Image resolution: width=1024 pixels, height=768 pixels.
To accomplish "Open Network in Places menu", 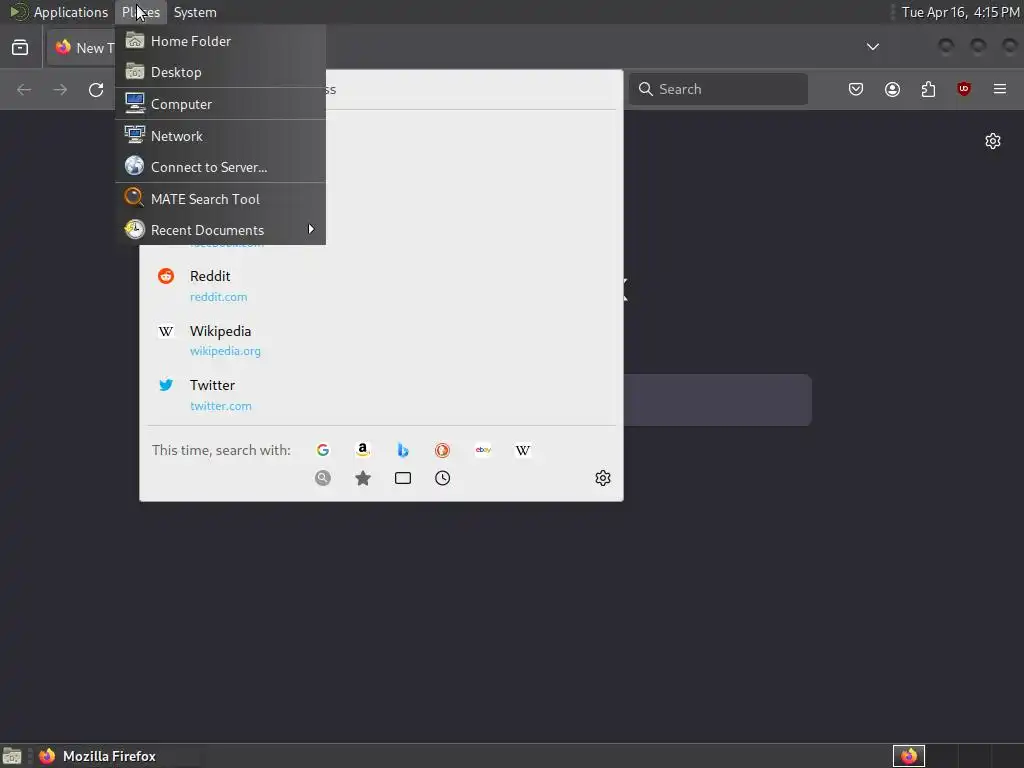I will [x=220, y=136].
